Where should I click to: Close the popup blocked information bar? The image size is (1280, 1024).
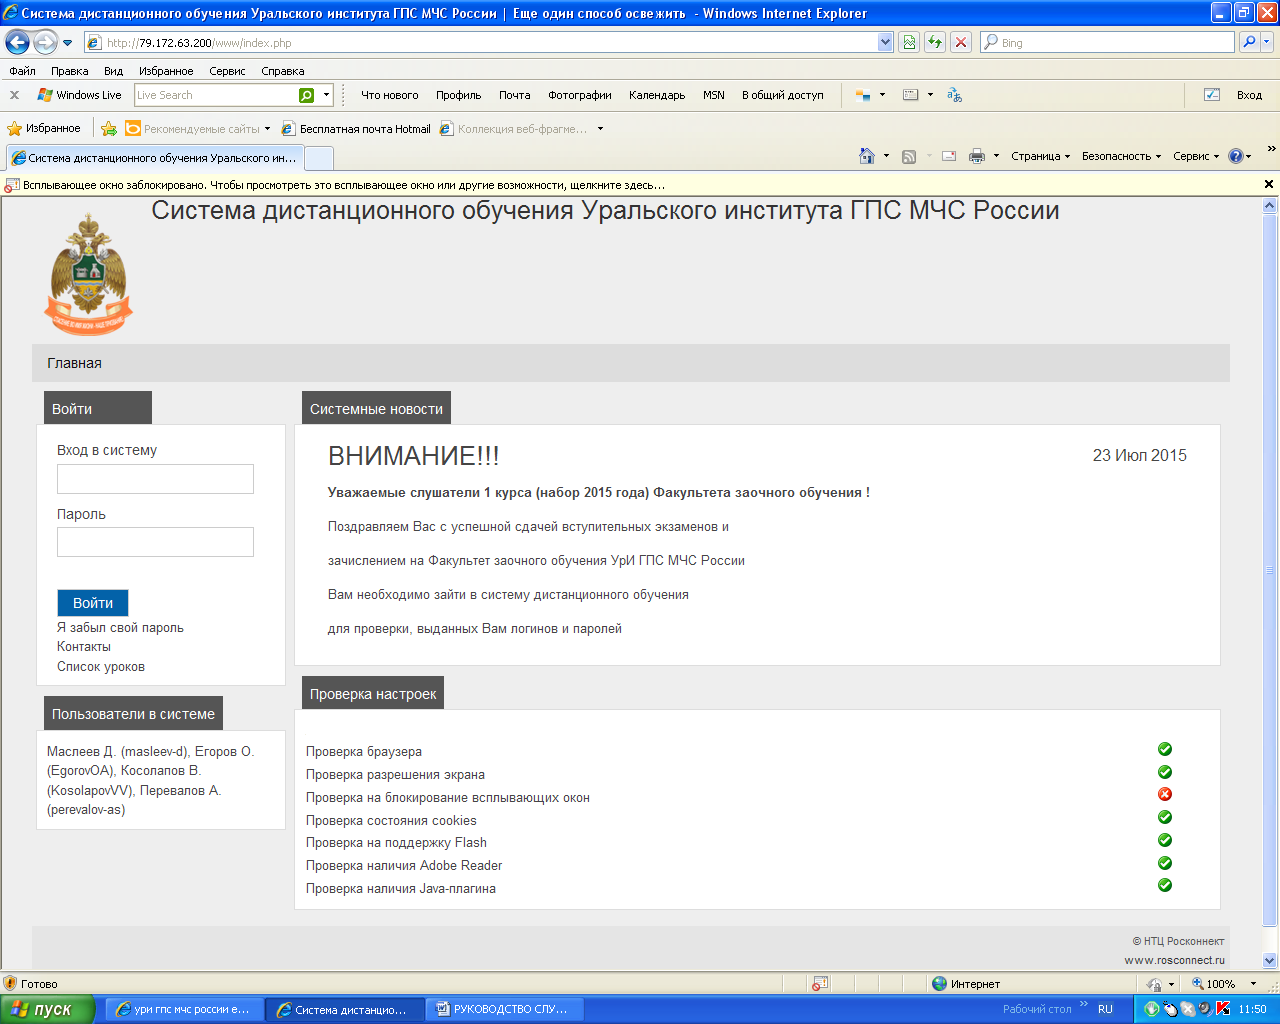tap(1269, 184)
